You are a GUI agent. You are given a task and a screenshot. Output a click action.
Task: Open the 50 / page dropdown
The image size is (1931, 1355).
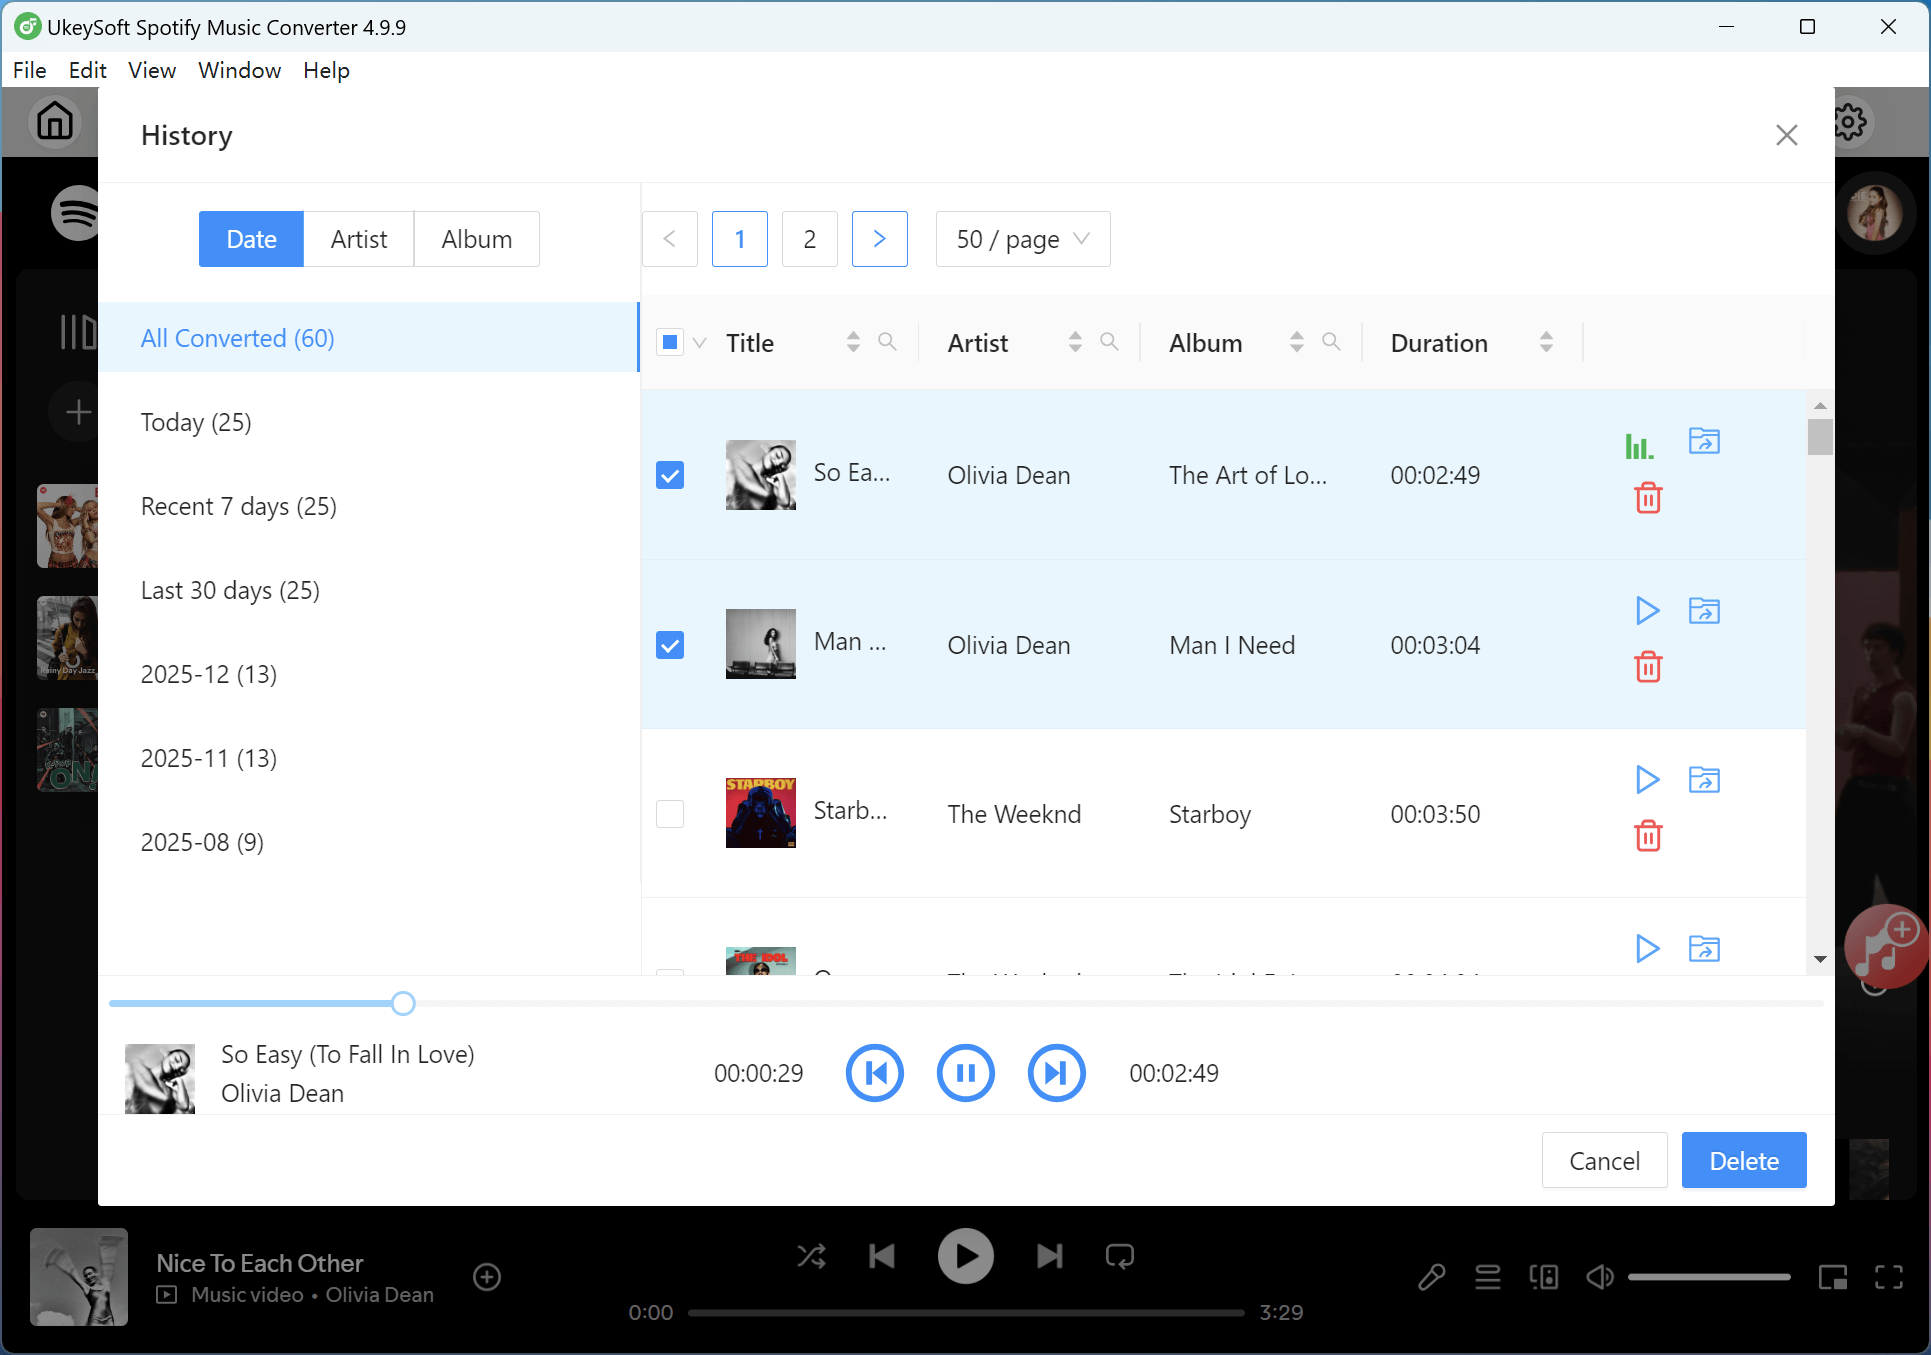point(1022,239)
